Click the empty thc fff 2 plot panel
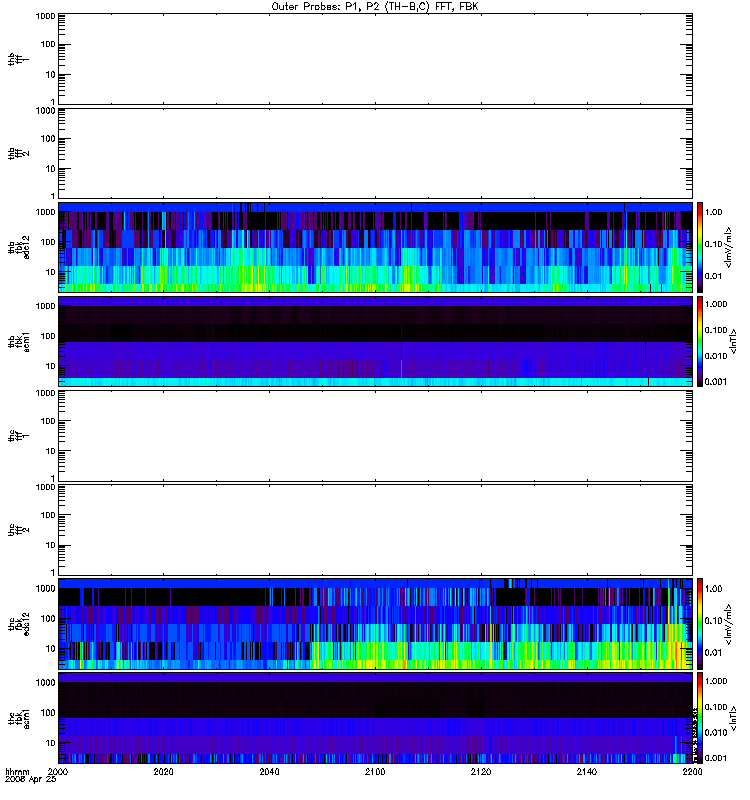Viewport: 750px width, 800px height. coord(375,530)
